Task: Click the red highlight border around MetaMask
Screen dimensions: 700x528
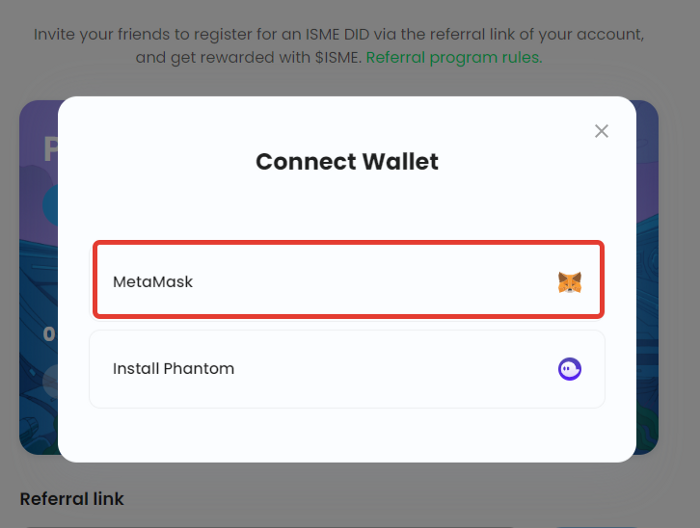Action: [347, 243]
